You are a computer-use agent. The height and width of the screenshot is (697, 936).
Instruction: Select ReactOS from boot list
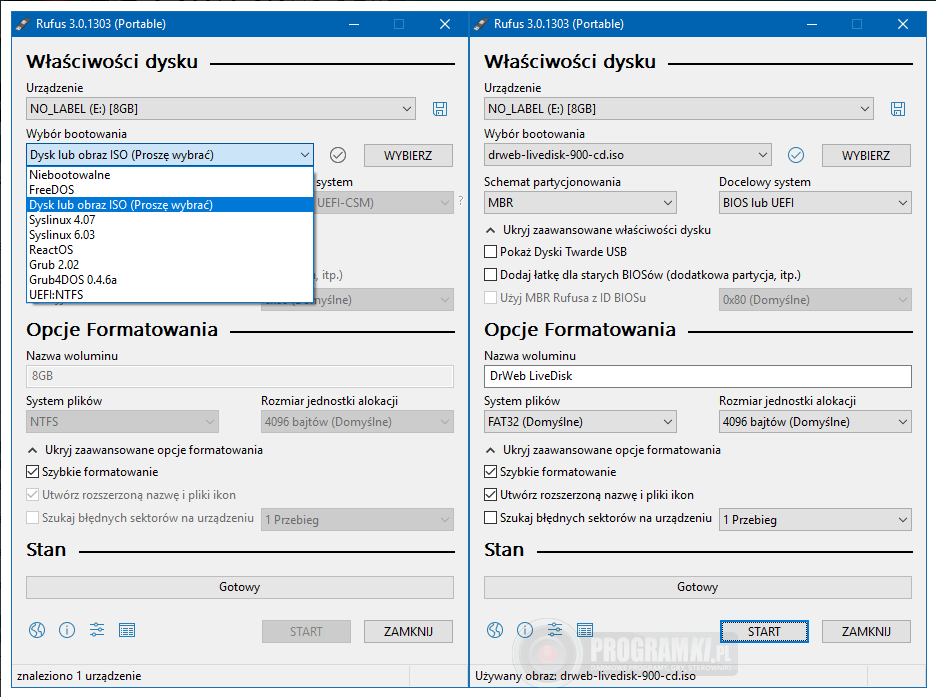click(x=170, y=249)
